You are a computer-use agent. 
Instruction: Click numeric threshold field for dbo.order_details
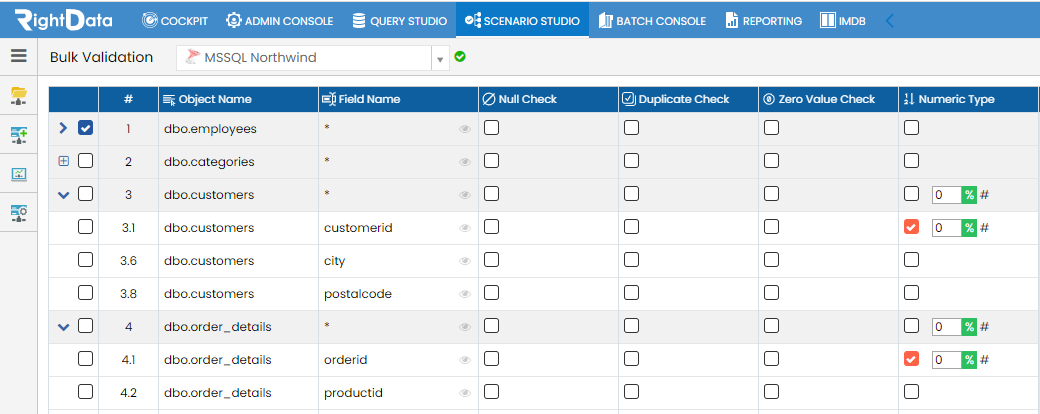pos(947,326)
